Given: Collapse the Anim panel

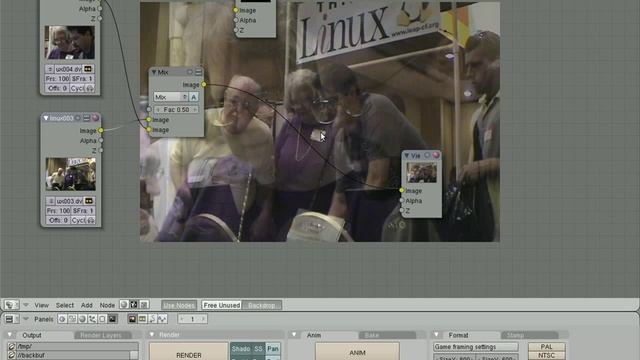Looking at the screenshot, I should (x=294, y=335).
